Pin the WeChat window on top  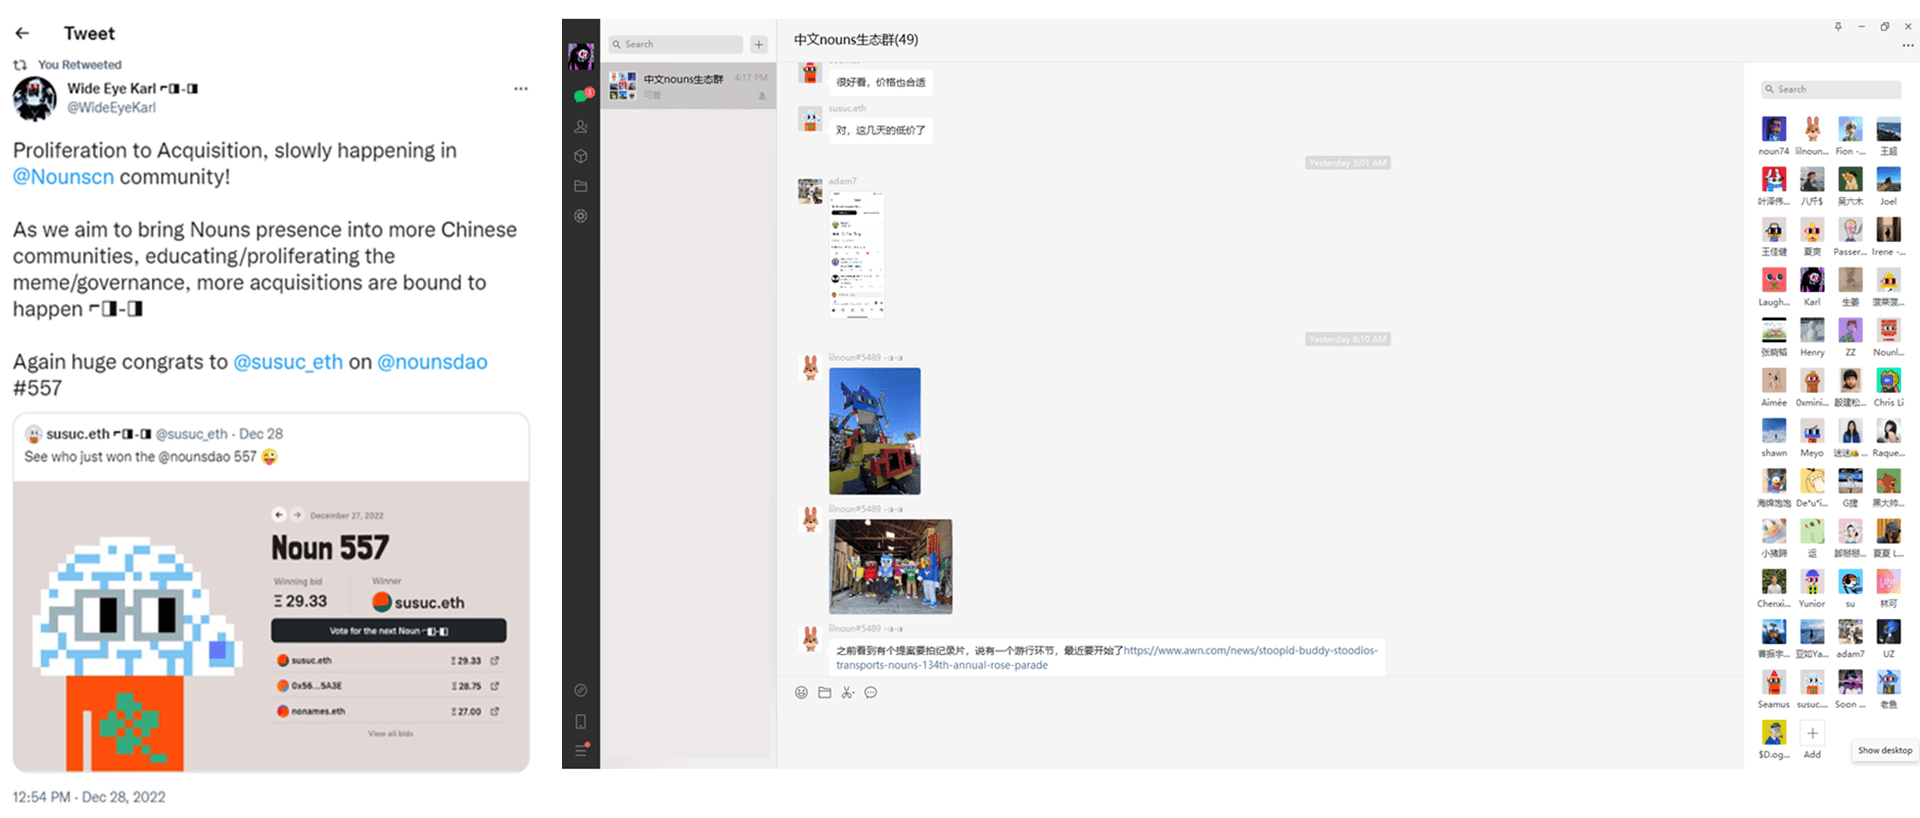(x=1838, y=27)
